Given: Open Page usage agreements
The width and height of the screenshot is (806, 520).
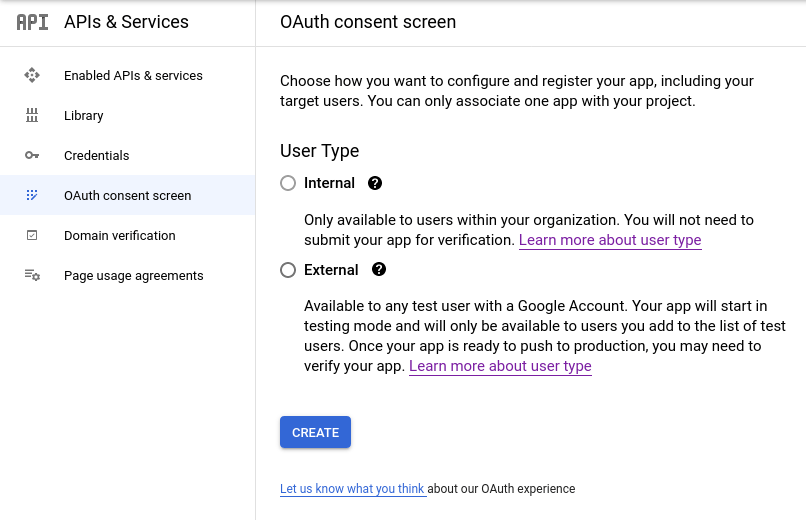Looking at the screenshot, I should [133, 275].
